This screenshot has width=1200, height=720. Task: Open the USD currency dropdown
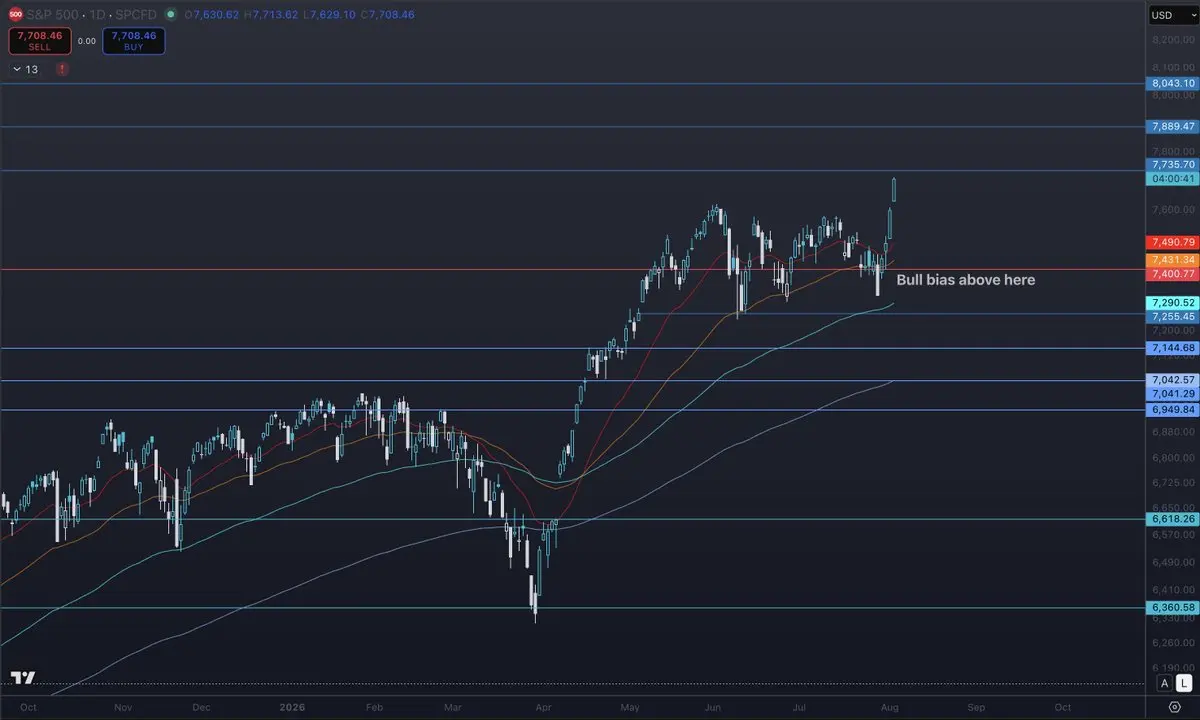coord(1173,15)
